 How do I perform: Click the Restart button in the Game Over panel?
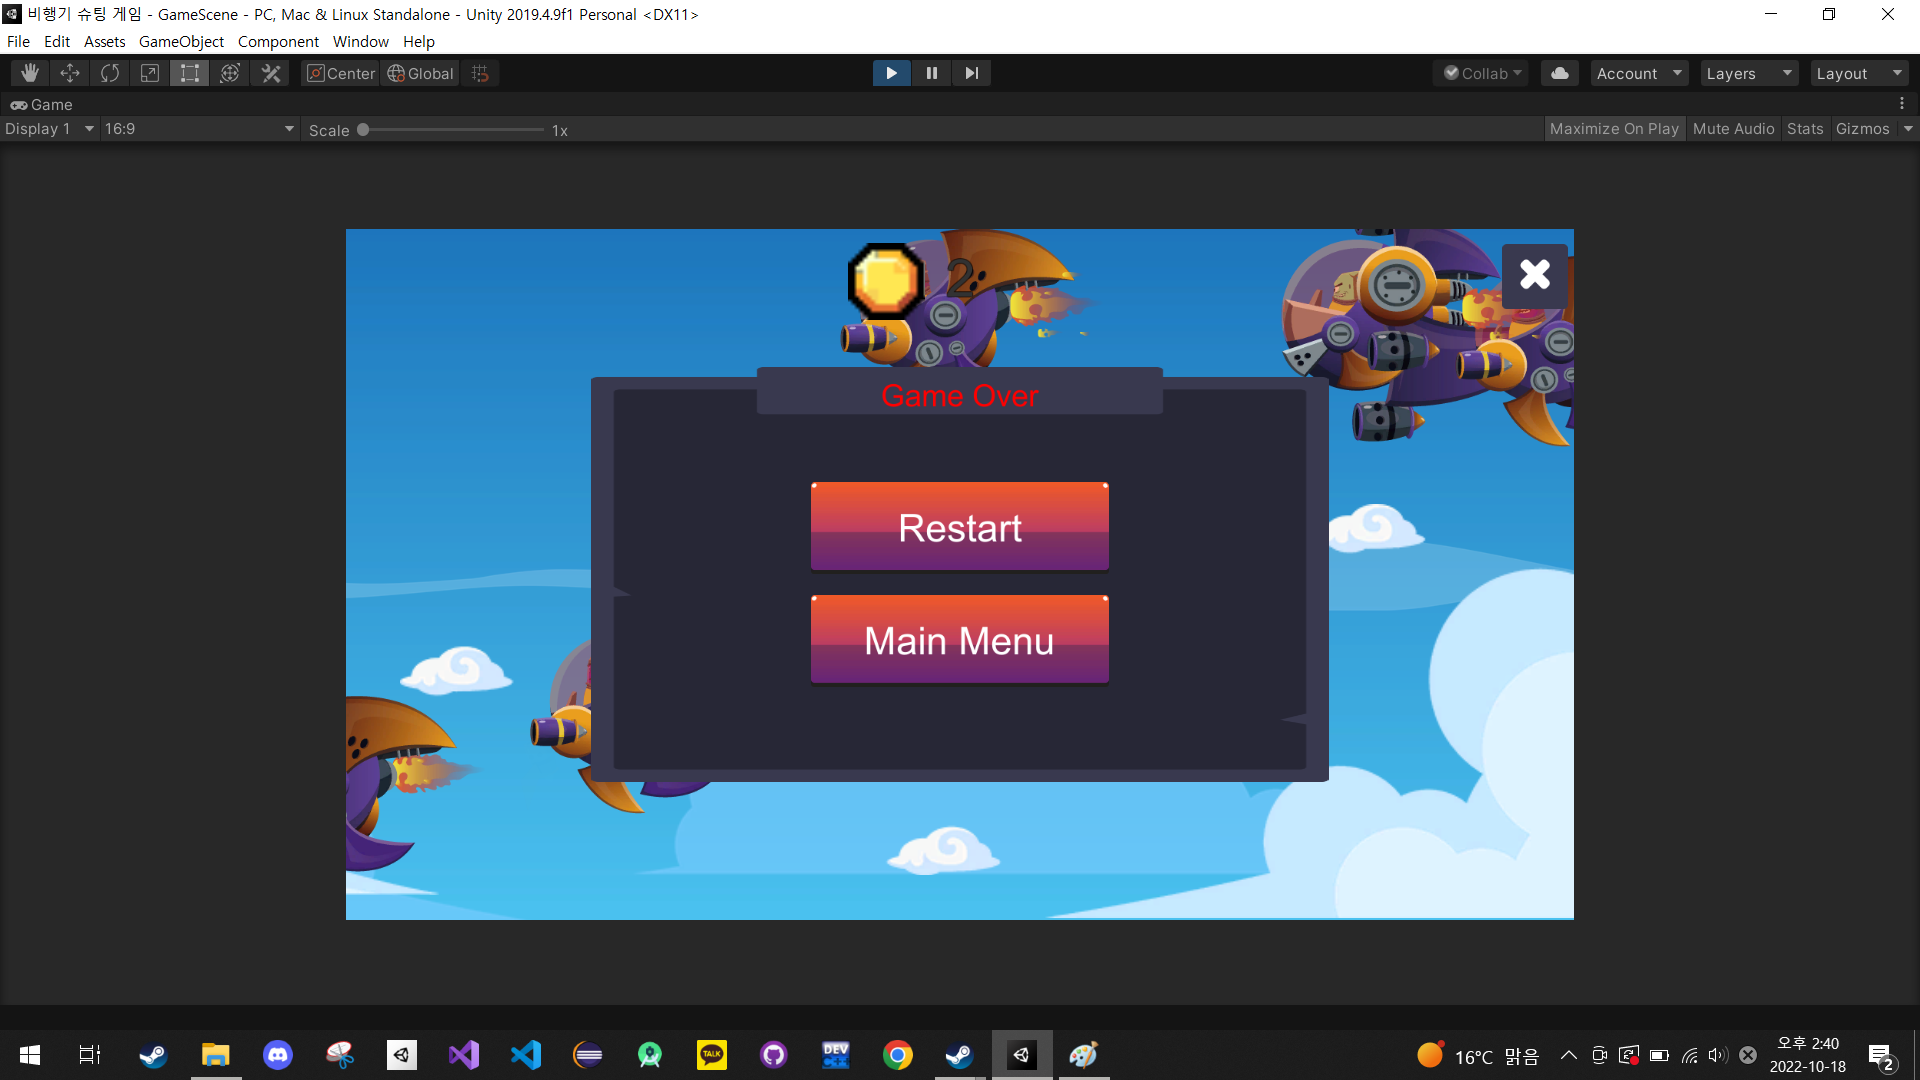[x=959, y=527]
